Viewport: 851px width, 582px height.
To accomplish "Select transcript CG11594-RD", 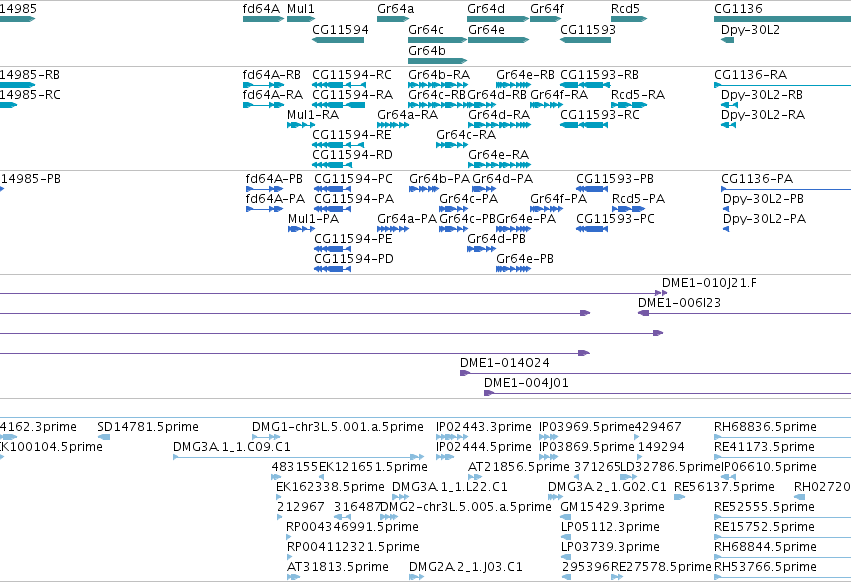I will pos(331,165).
